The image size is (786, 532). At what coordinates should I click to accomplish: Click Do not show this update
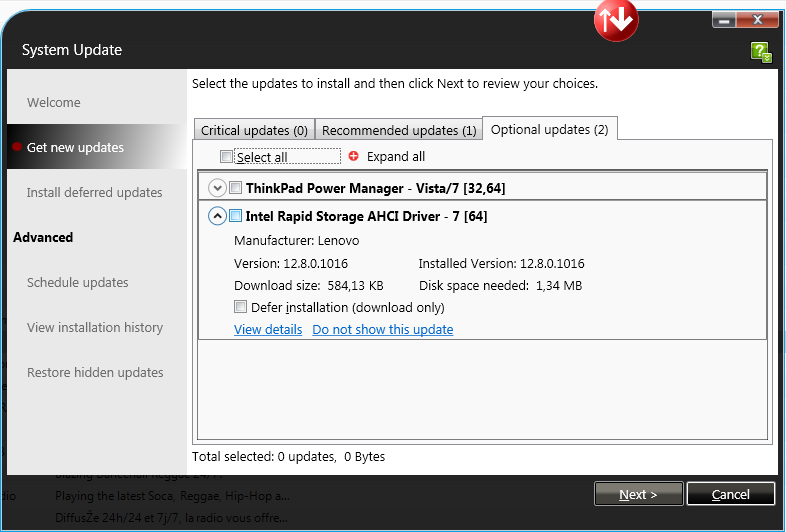(382, 329)
